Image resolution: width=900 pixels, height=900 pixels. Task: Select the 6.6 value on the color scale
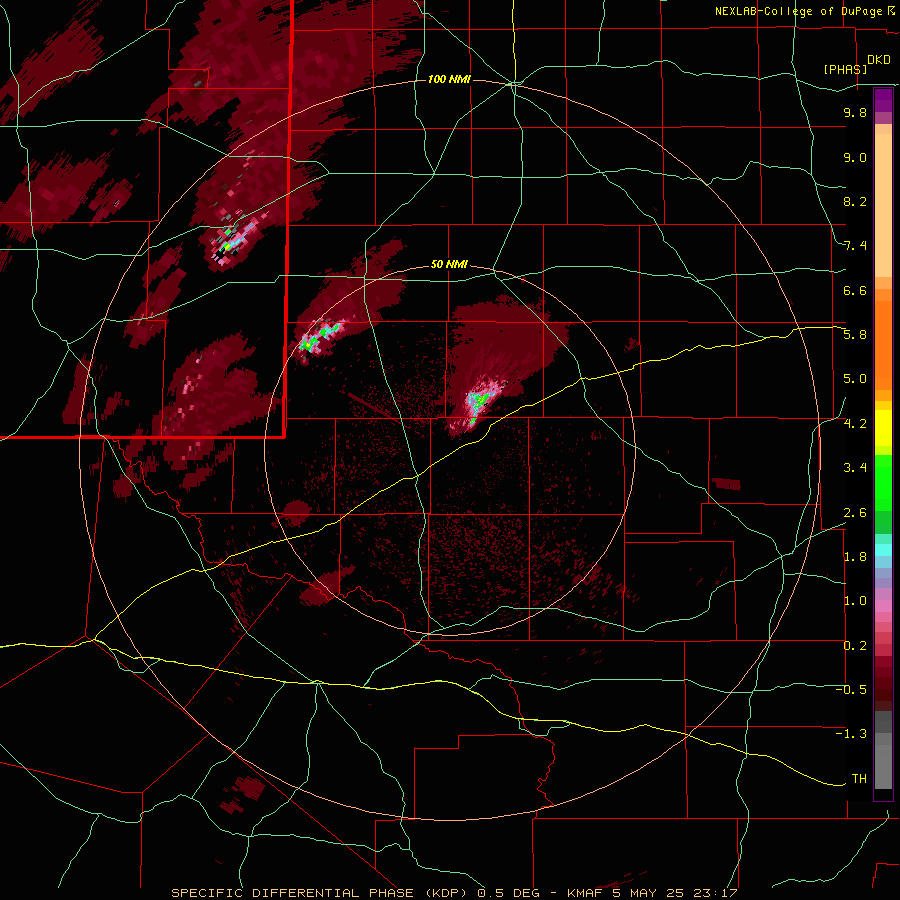[x=855, y=290]
